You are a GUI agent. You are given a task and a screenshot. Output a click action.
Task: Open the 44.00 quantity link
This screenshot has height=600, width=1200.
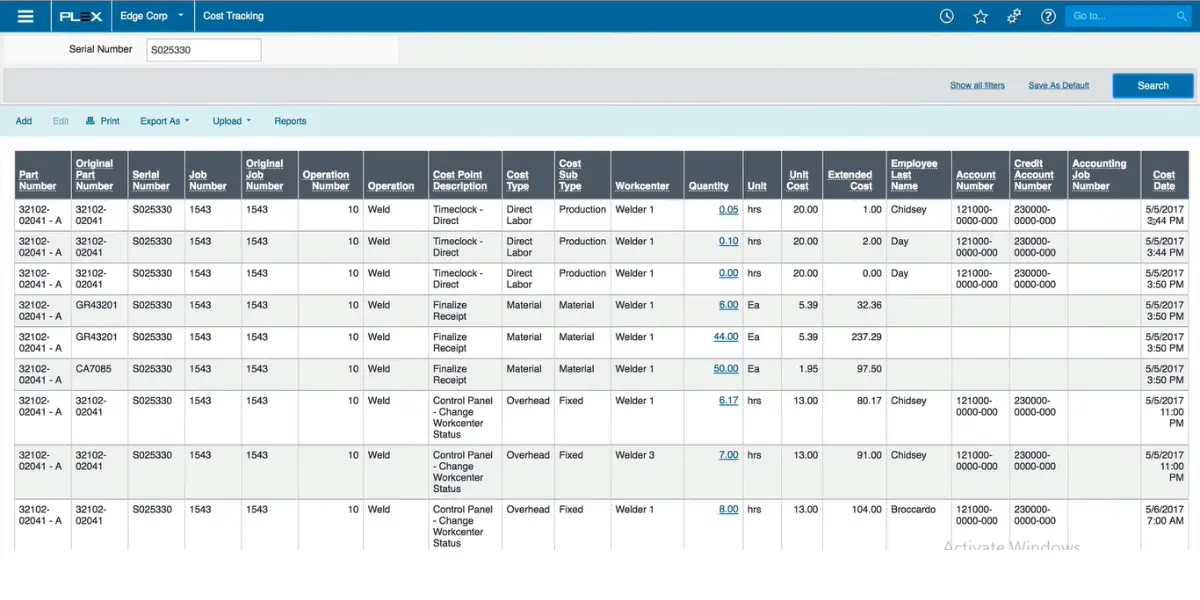pyautogui.click(x=726, y=337)
